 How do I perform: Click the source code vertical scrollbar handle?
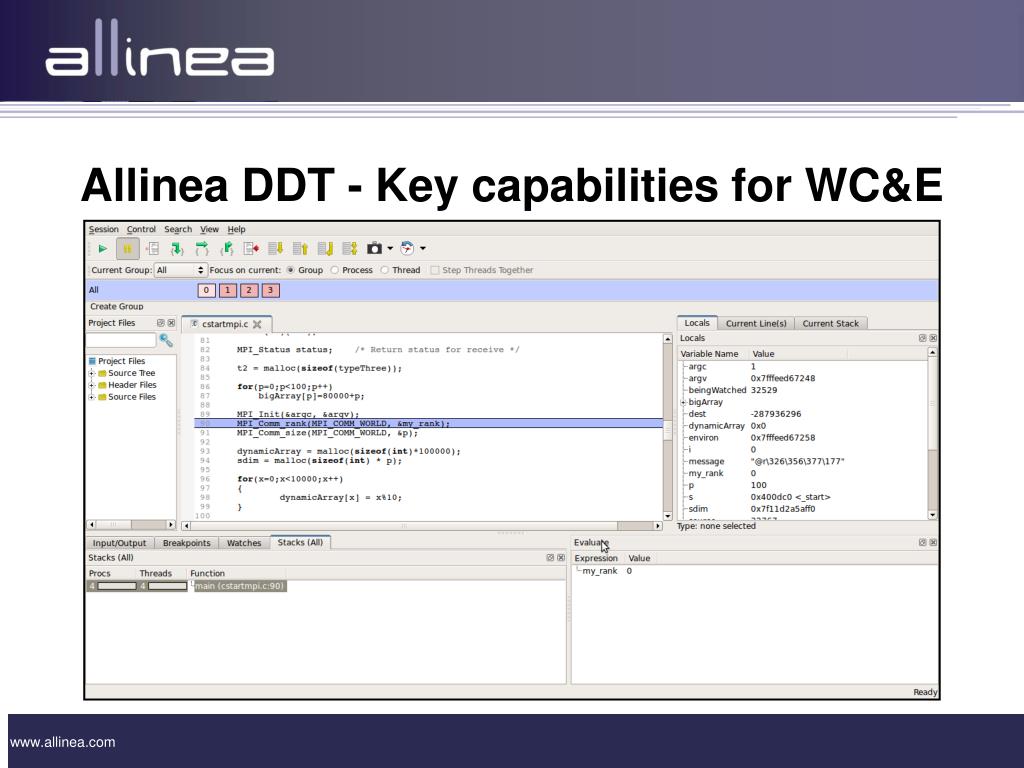coord(667,431)
